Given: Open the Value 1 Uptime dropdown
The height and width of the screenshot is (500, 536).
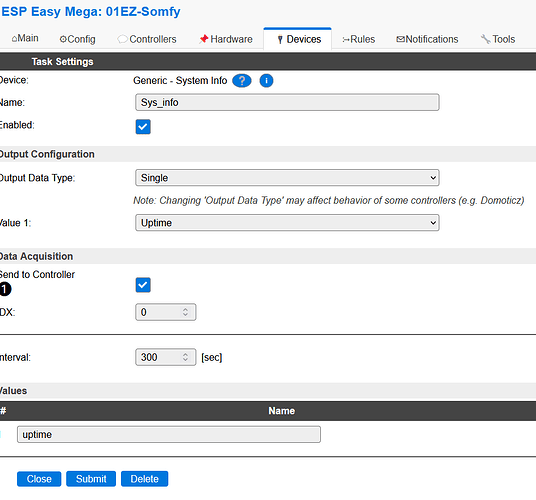Looking at the screenshot, I should point(287,223).
